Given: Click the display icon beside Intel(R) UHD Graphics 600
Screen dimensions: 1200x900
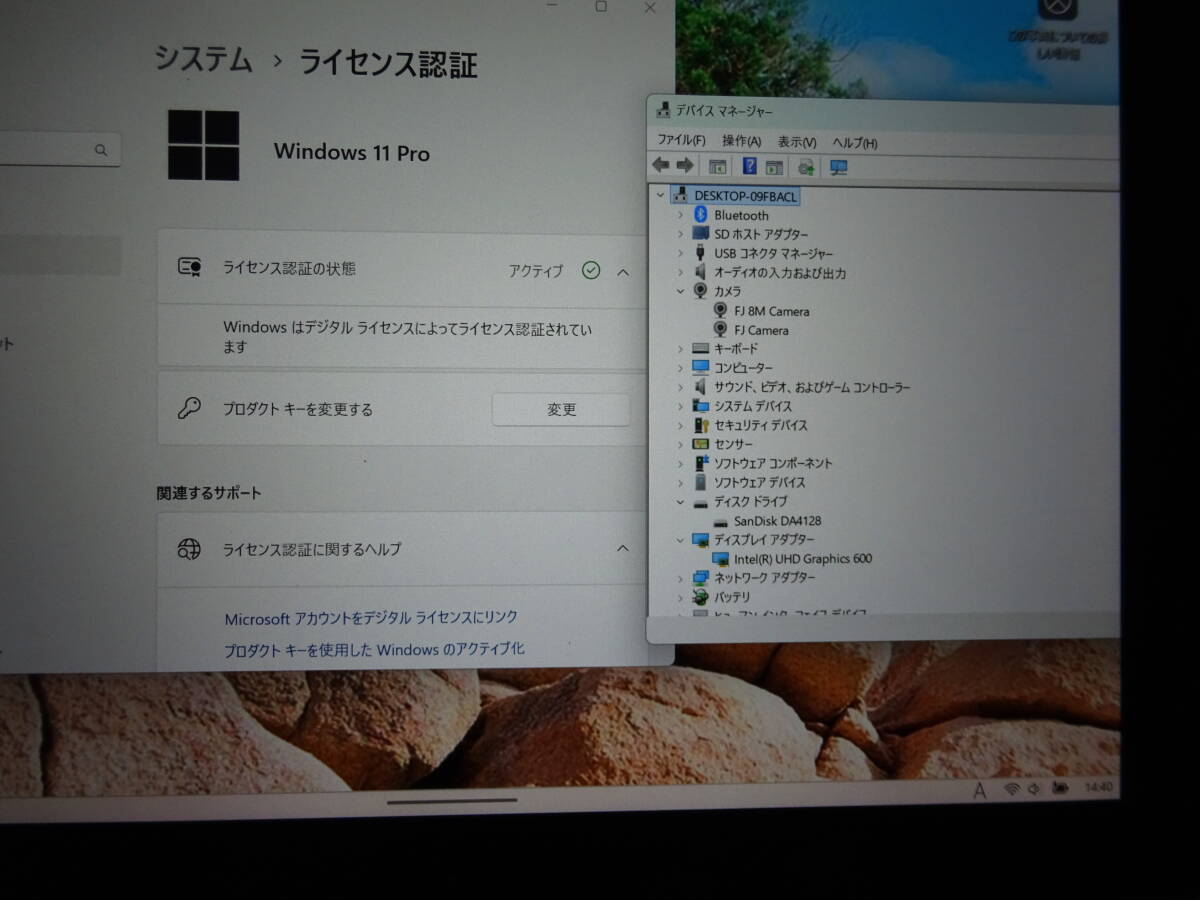Looking at the screenshot, I should [x=720, y=559].
